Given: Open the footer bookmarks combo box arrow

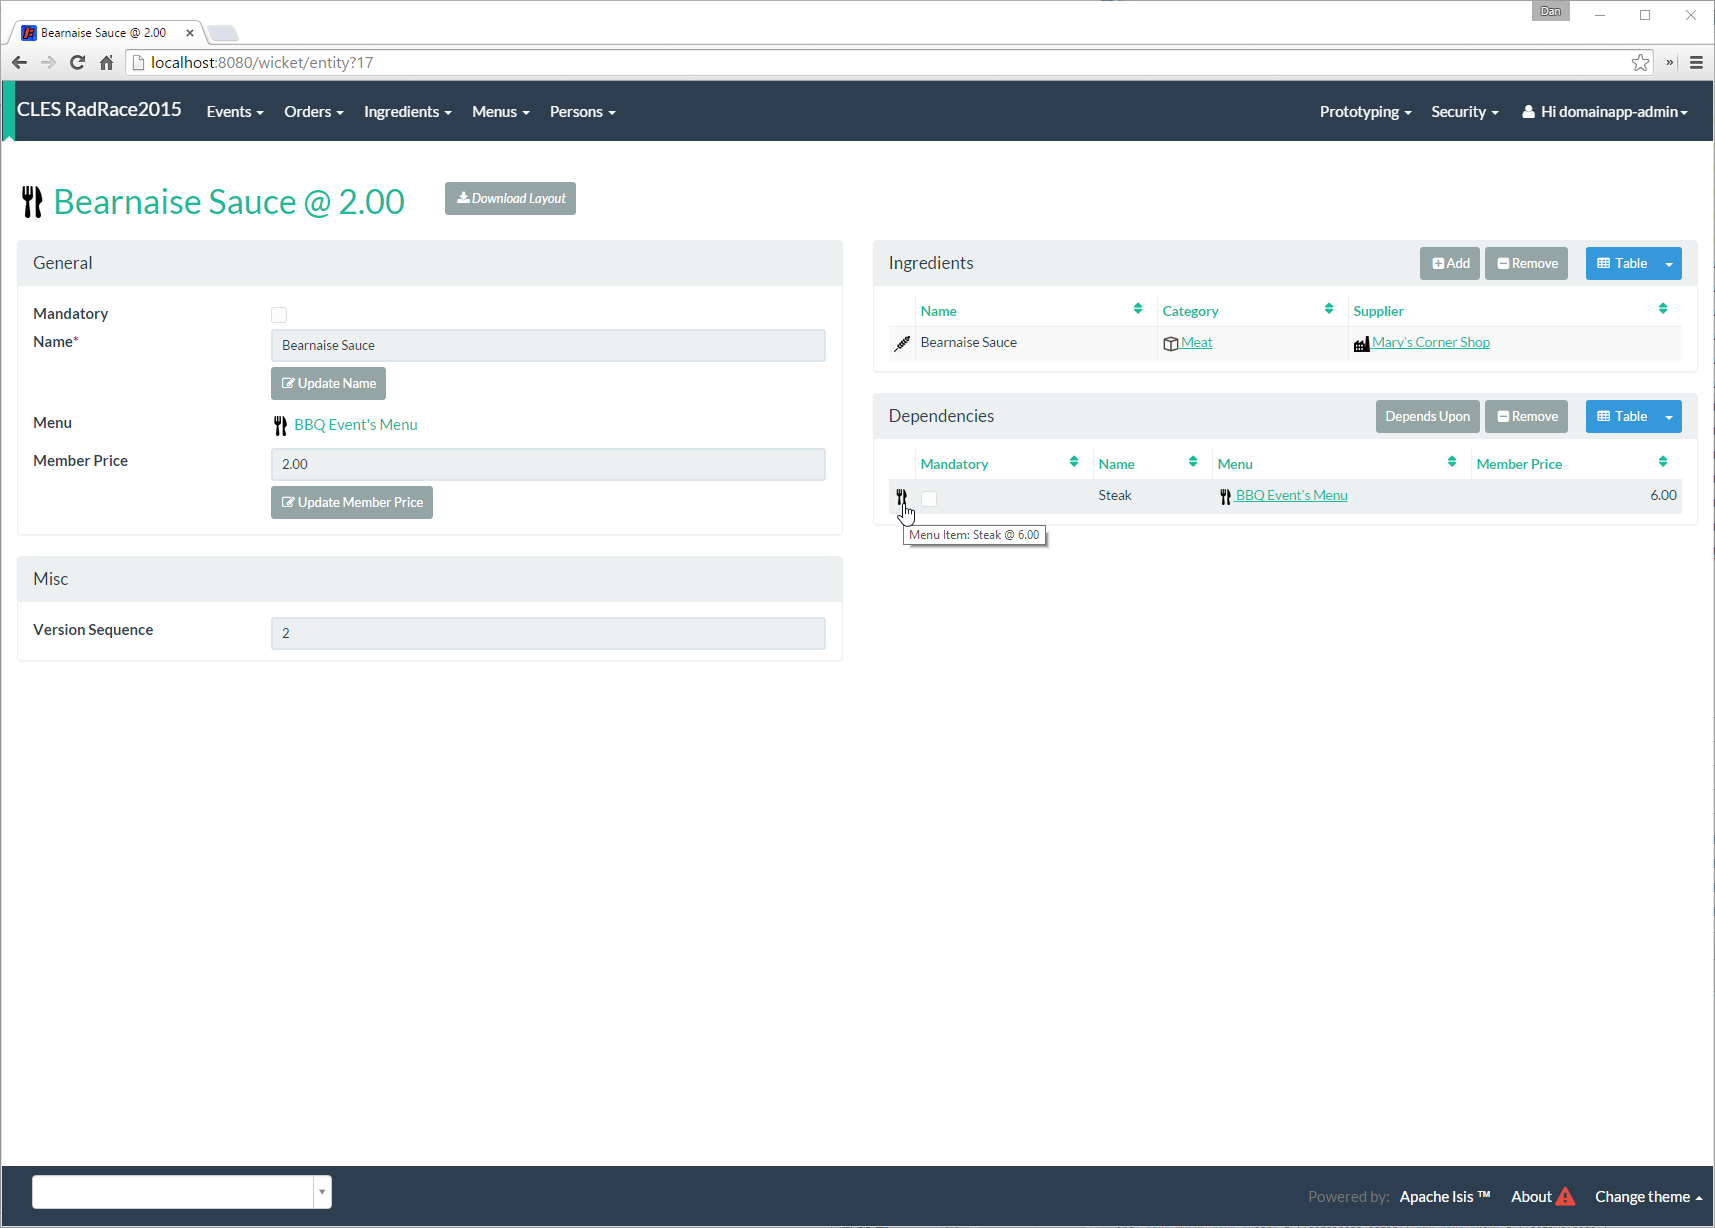Looking at the screenshot, I should coord(322,1192).
